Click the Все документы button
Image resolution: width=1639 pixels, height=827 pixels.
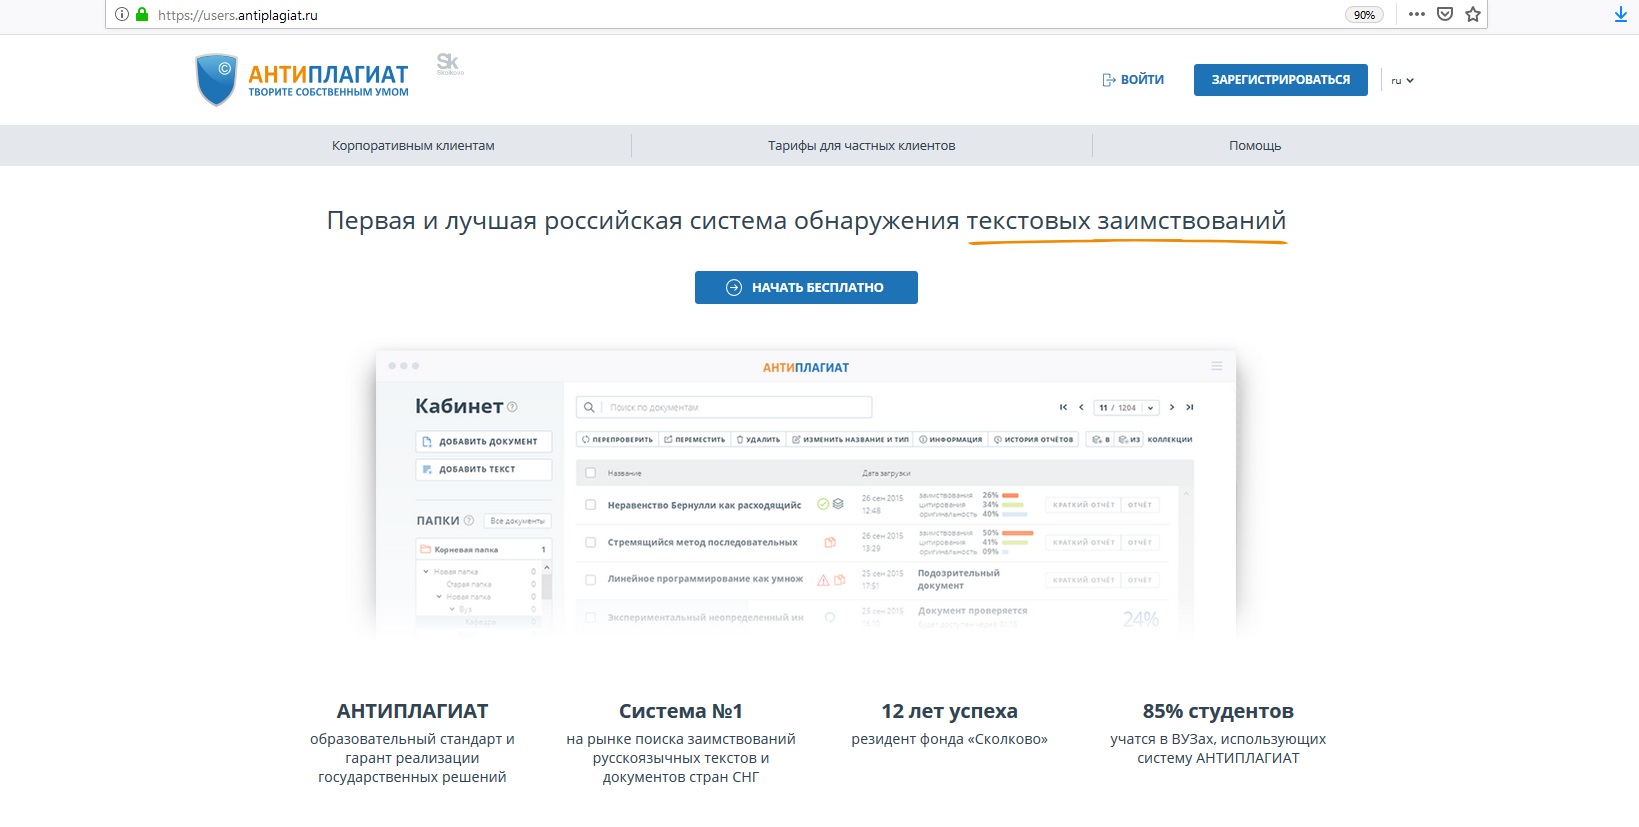pyautogui.click(x=518, y=521)
